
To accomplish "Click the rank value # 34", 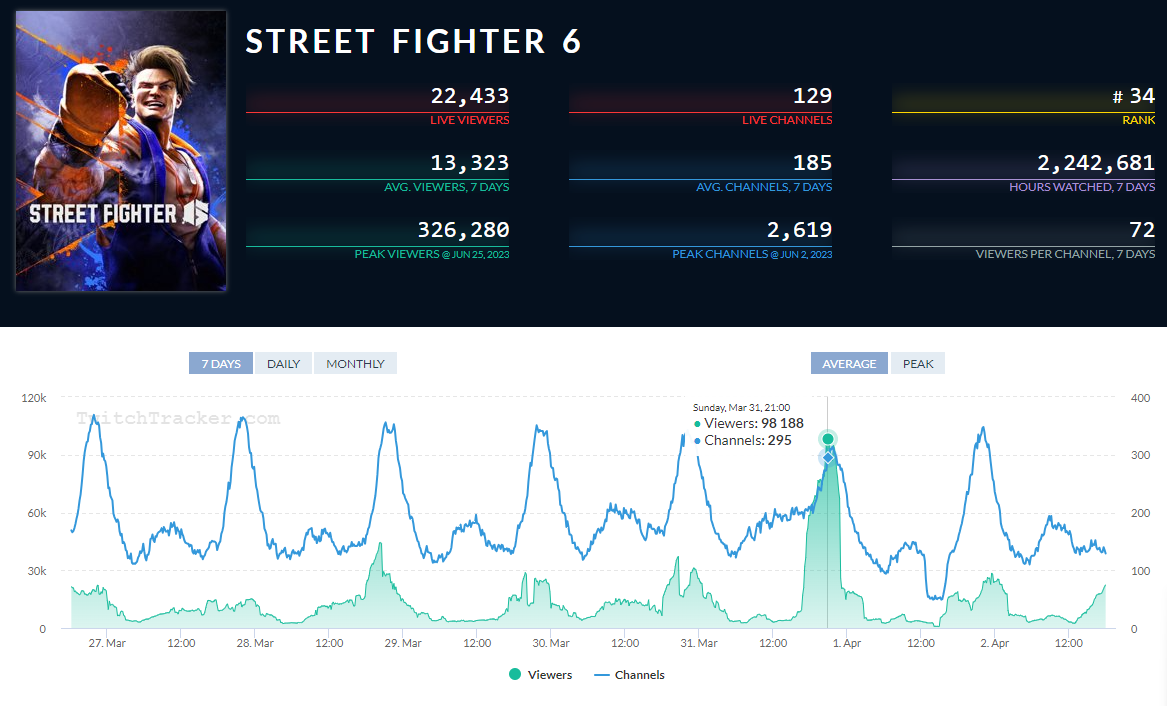I will point(1134,96).
